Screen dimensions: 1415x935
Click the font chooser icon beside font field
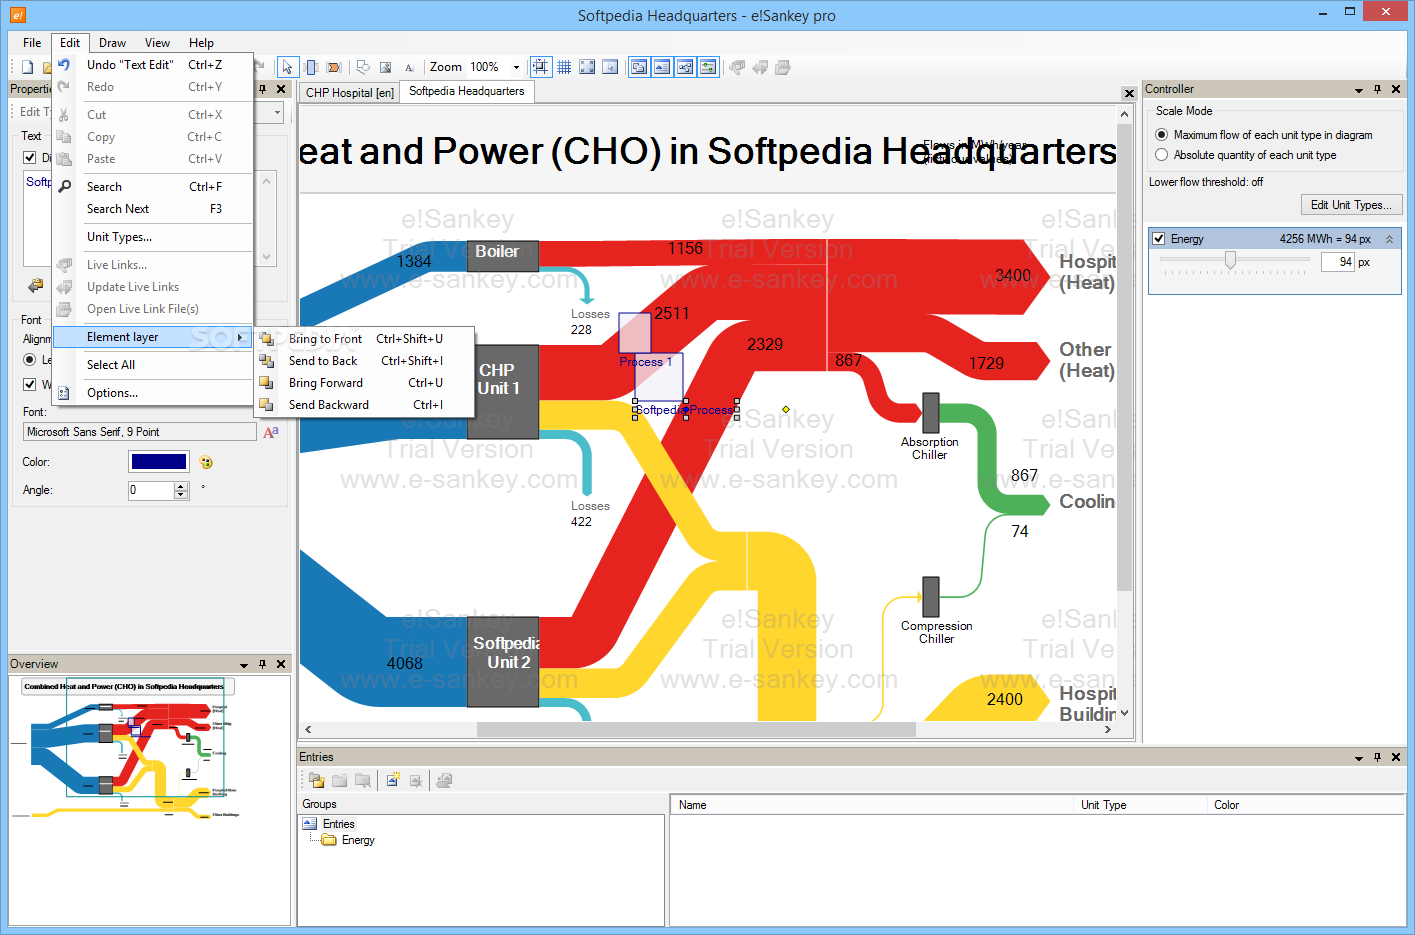[x=271, y=432]
